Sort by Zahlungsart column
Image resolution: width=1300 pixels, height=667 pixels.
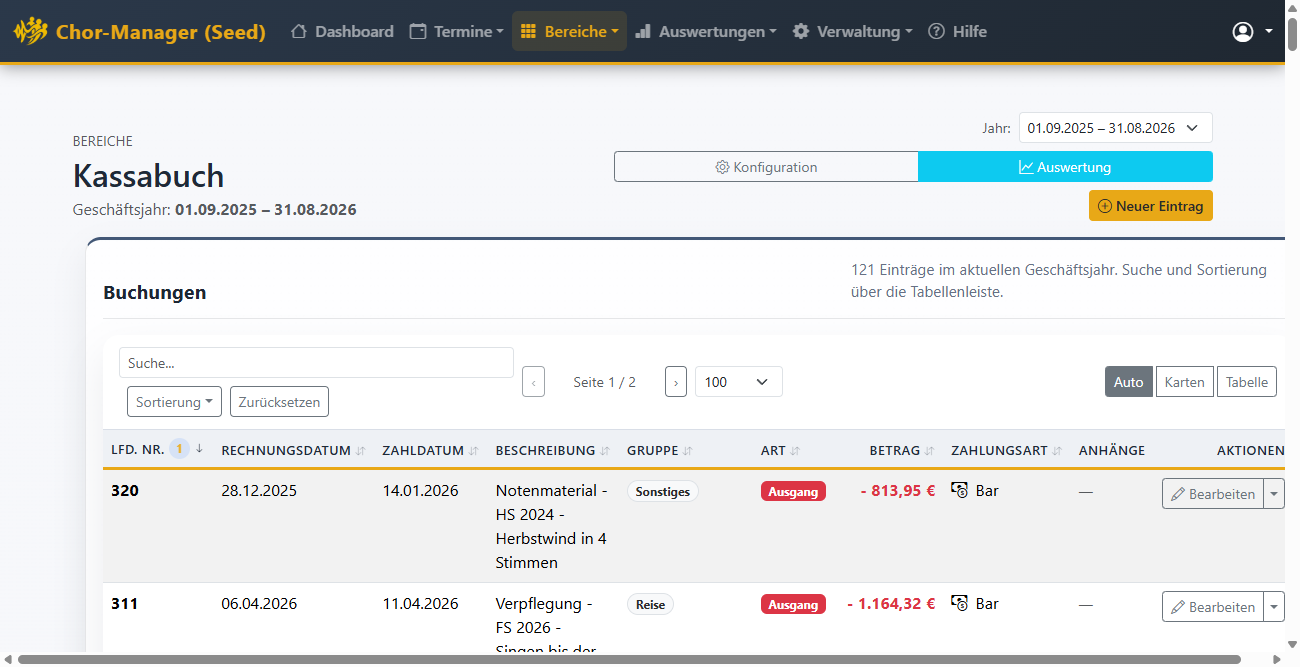[x=1007, y=451]
